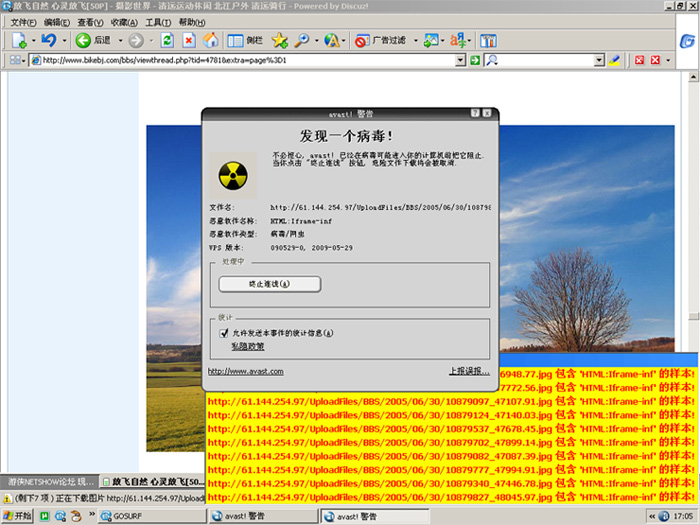700x525 pixels.
Task: Open the www.avast.com link
Action: pos(245,371)
